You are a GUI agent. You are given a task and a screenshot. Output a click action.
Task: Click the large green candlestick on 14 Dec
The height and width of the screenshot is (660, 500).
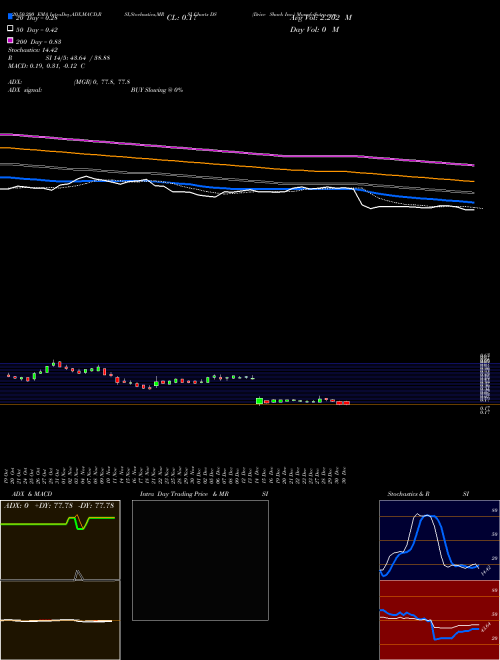click(x=259, y=401)
